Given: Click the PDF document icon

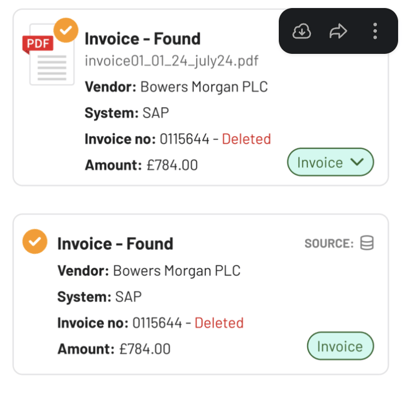Looking at the screenshot, I should coord(48,54).
